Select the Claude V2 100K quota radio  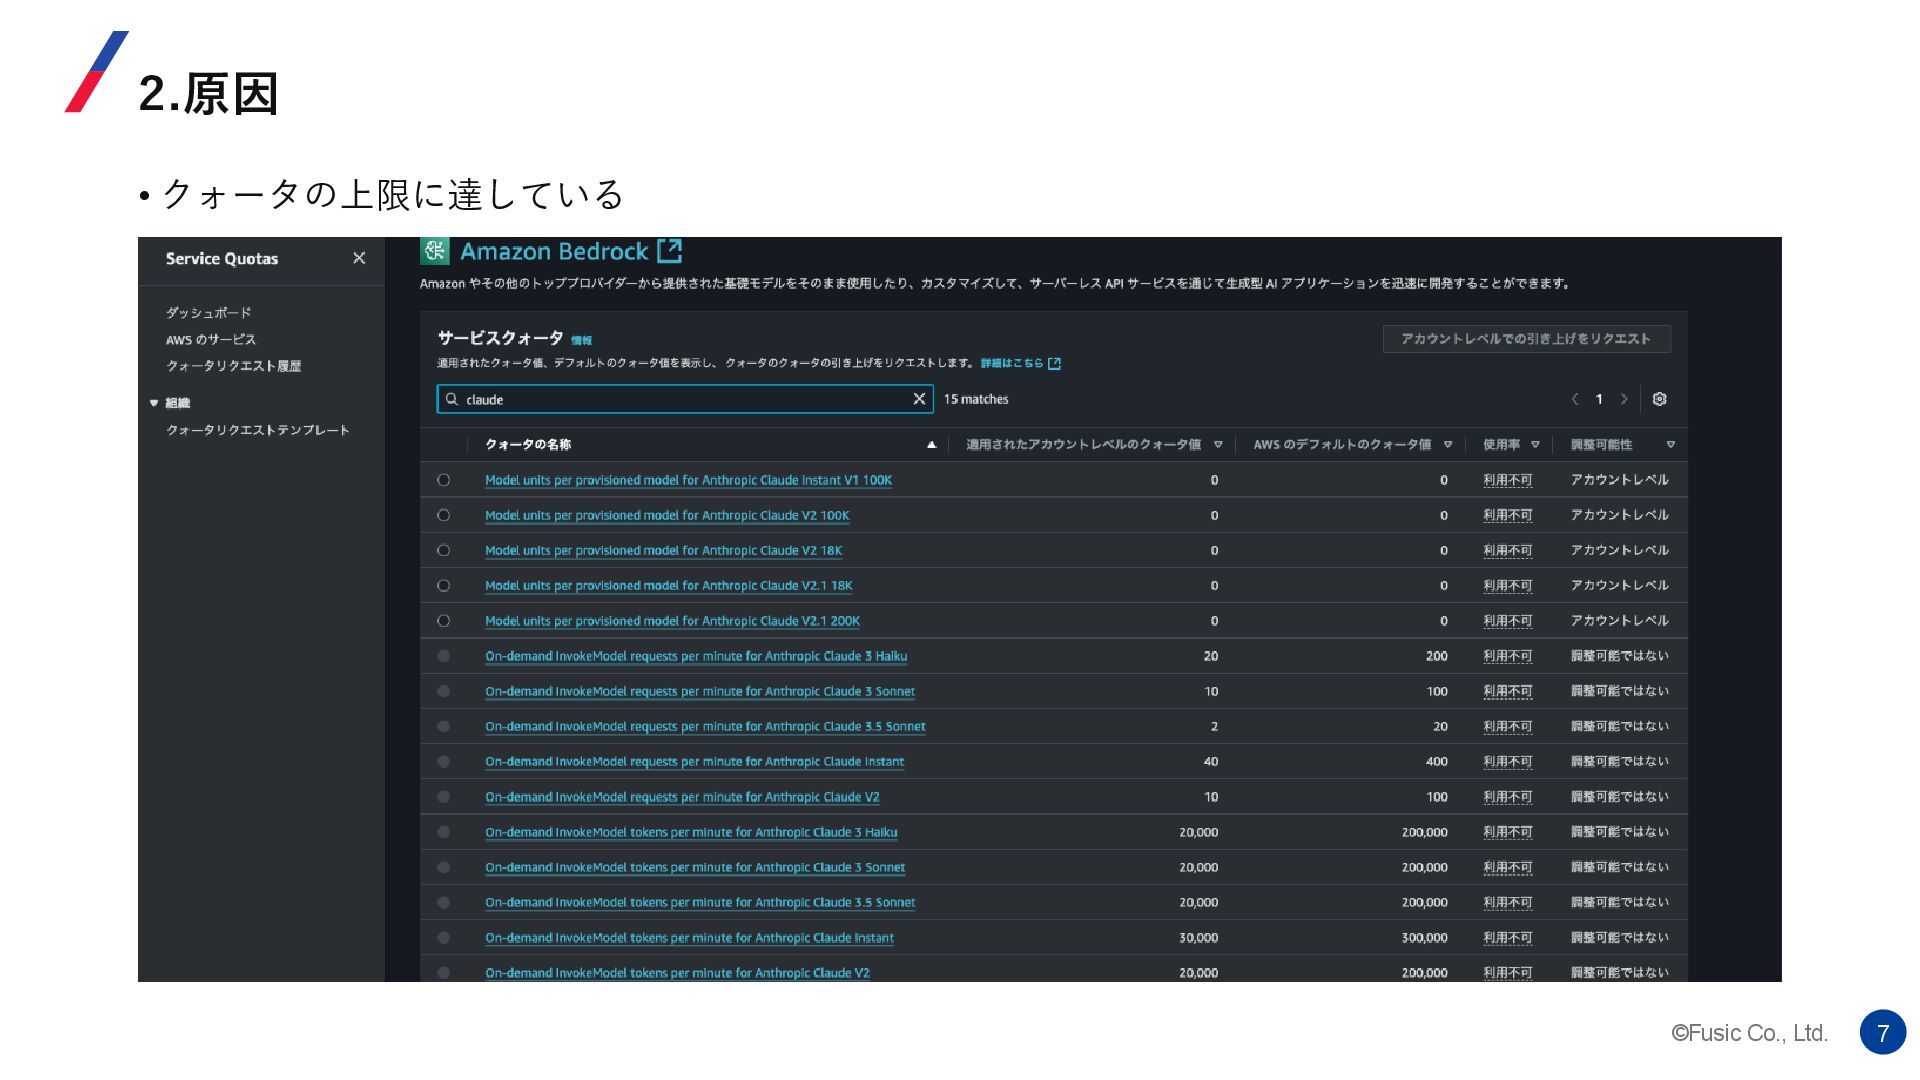click(x=444, y=515)
